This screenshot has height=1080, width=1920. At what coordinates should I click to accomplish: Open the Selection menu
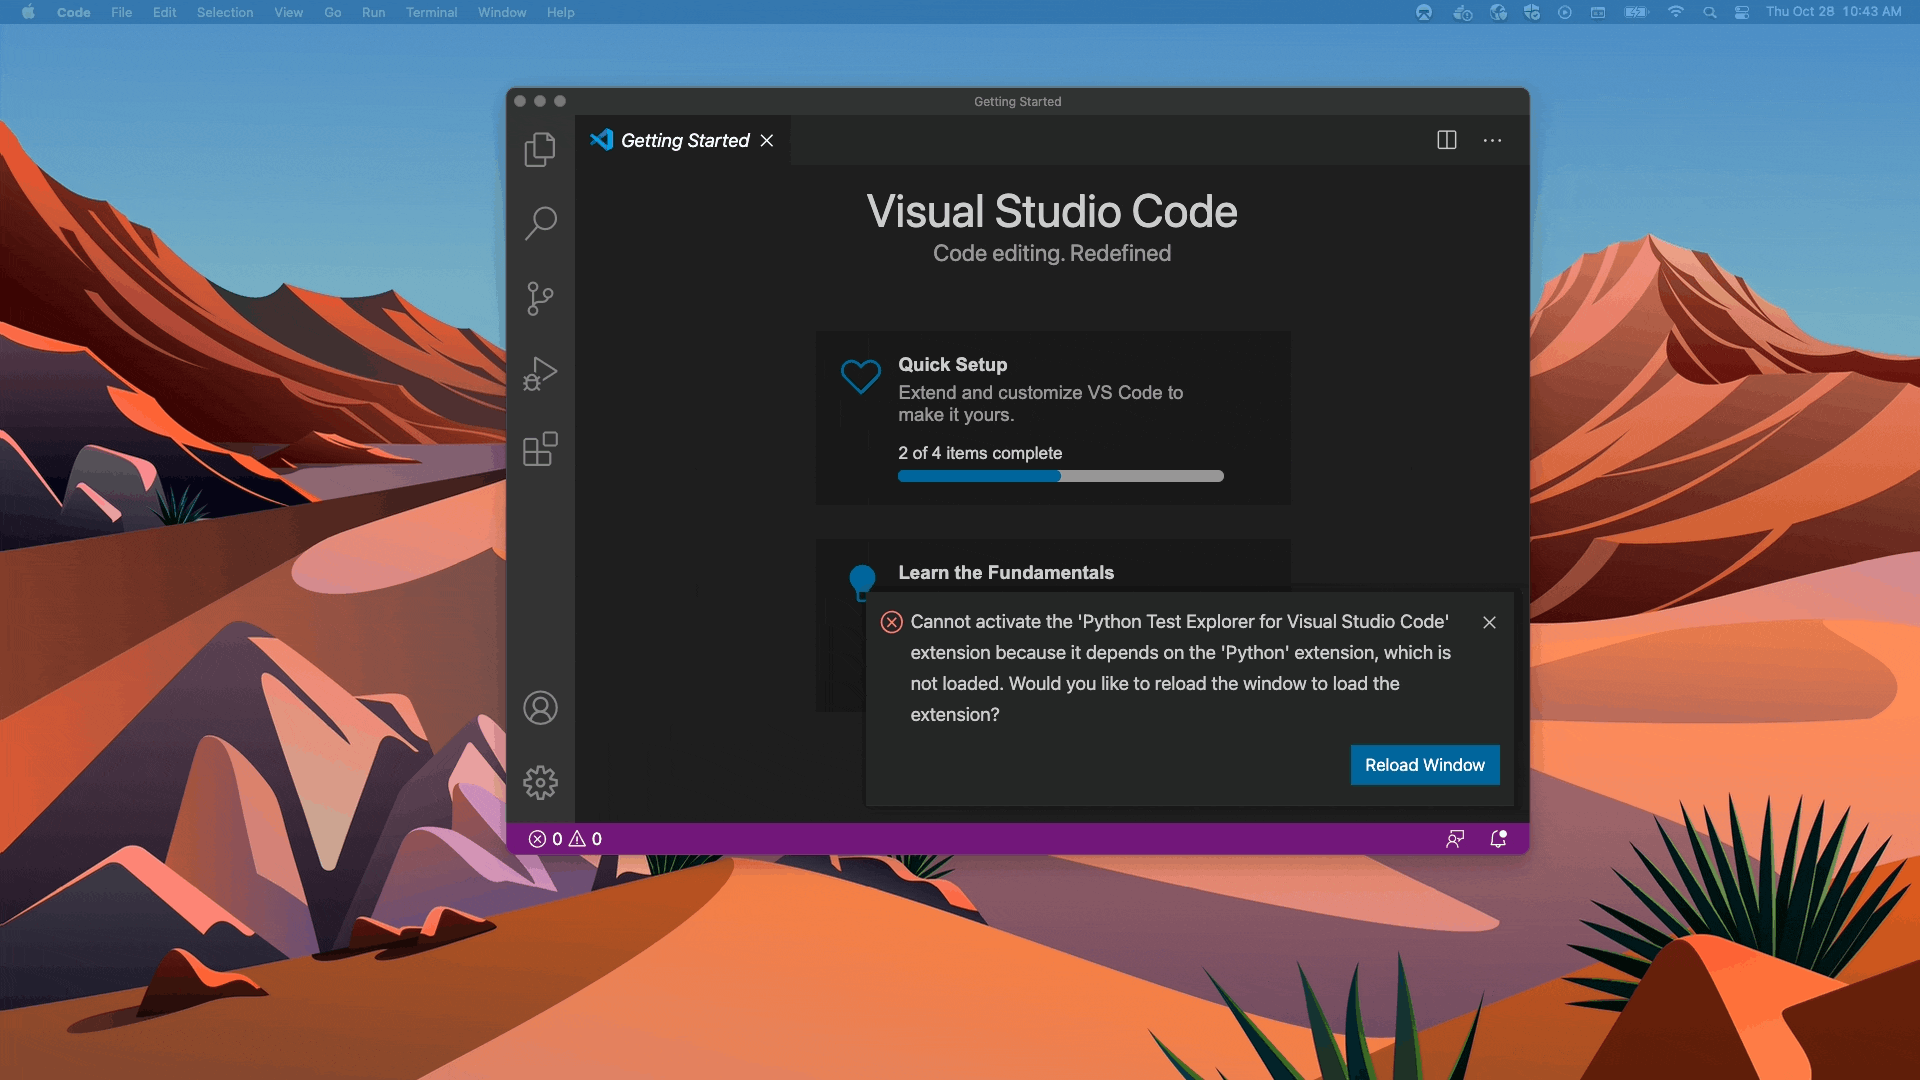coord(224,12)
